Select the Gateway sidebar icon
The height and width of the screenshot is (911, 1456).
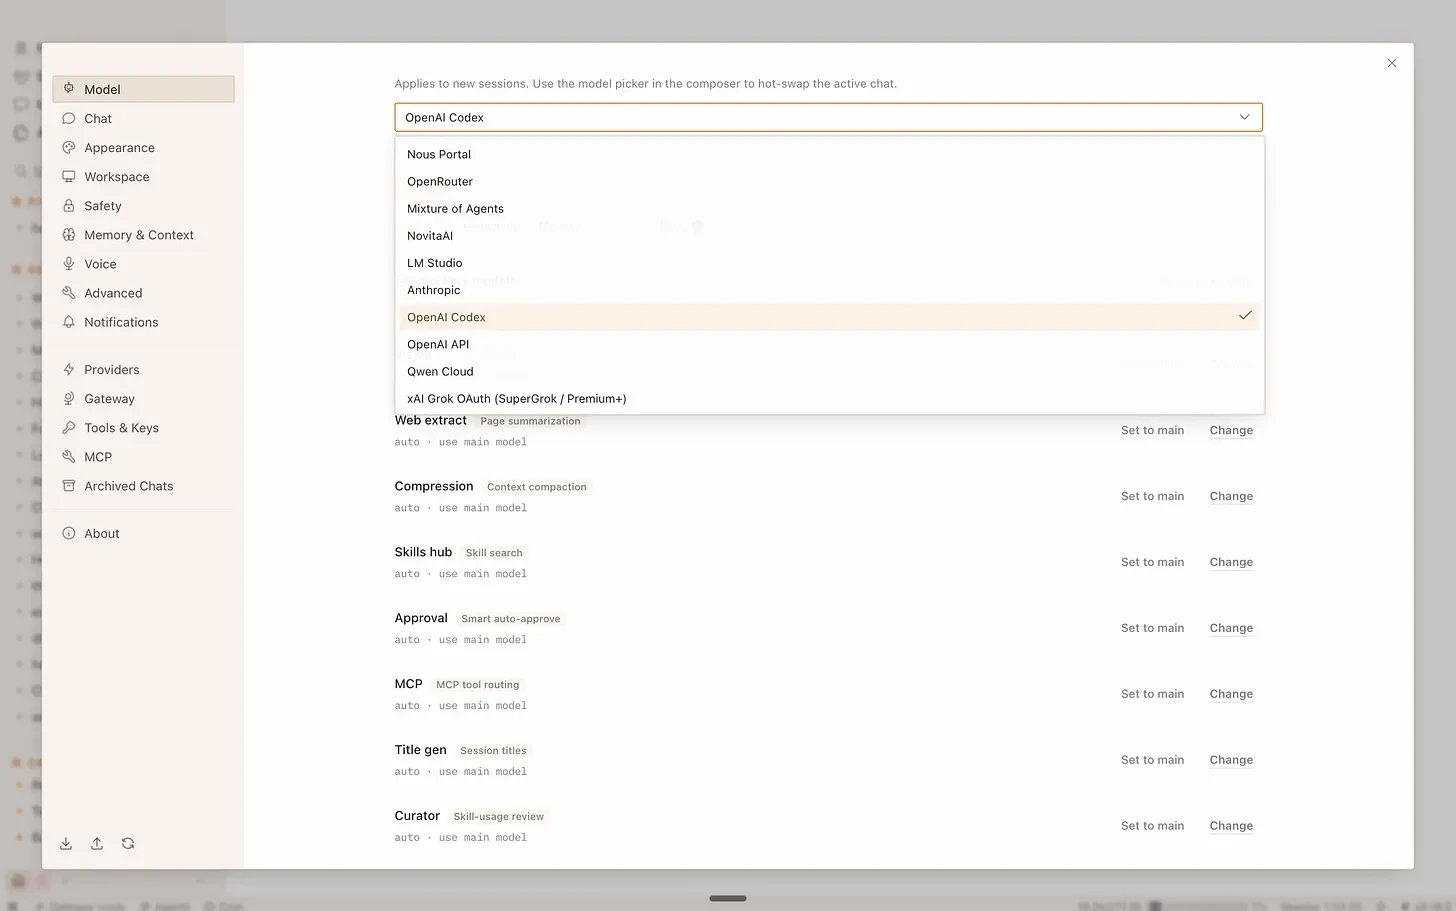coord(69,398)
